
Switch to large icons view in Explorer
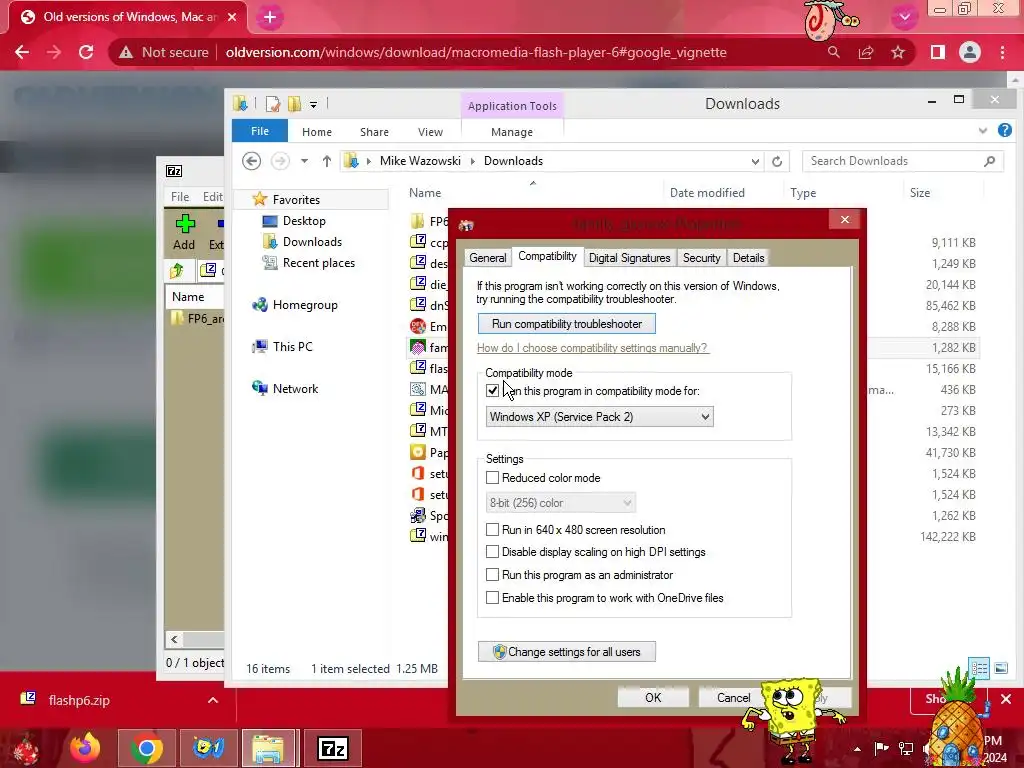click(x=1000, y=668)
